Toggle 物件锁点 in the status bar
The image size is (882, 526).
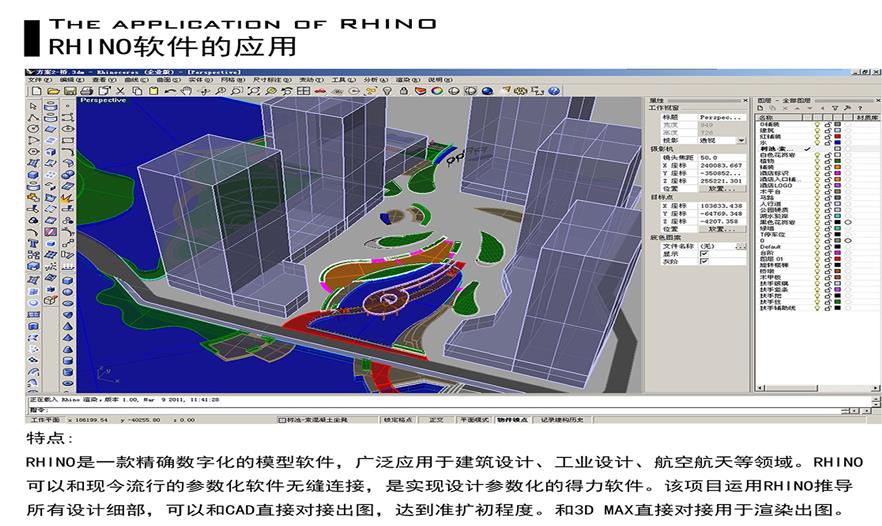pyautogui.click(x=512, y=420)
